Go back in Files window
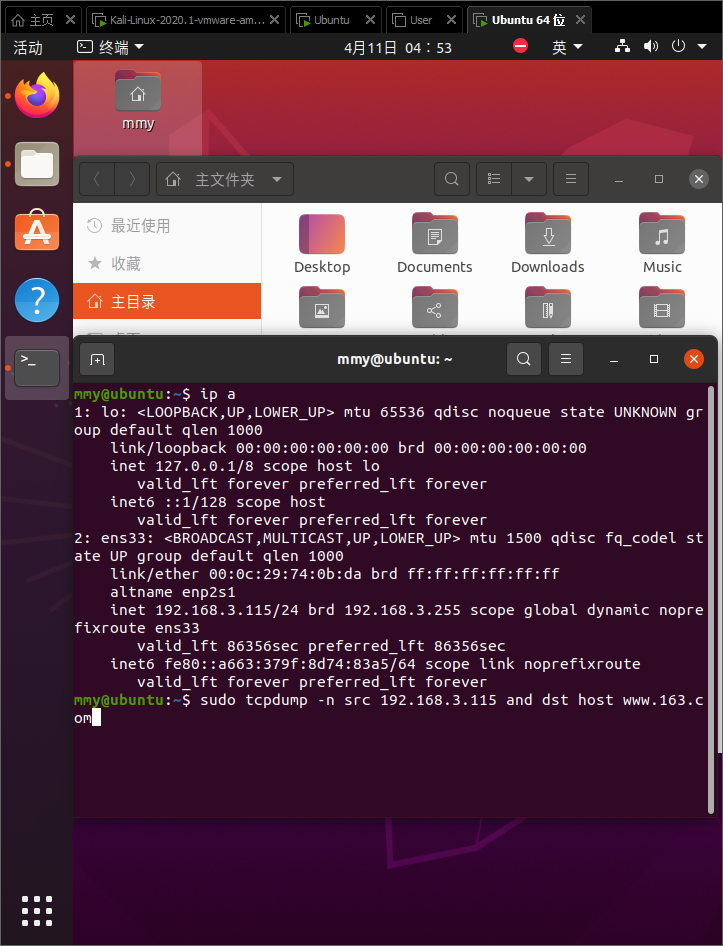Screen dimensions: 723x946 (97, 179)
